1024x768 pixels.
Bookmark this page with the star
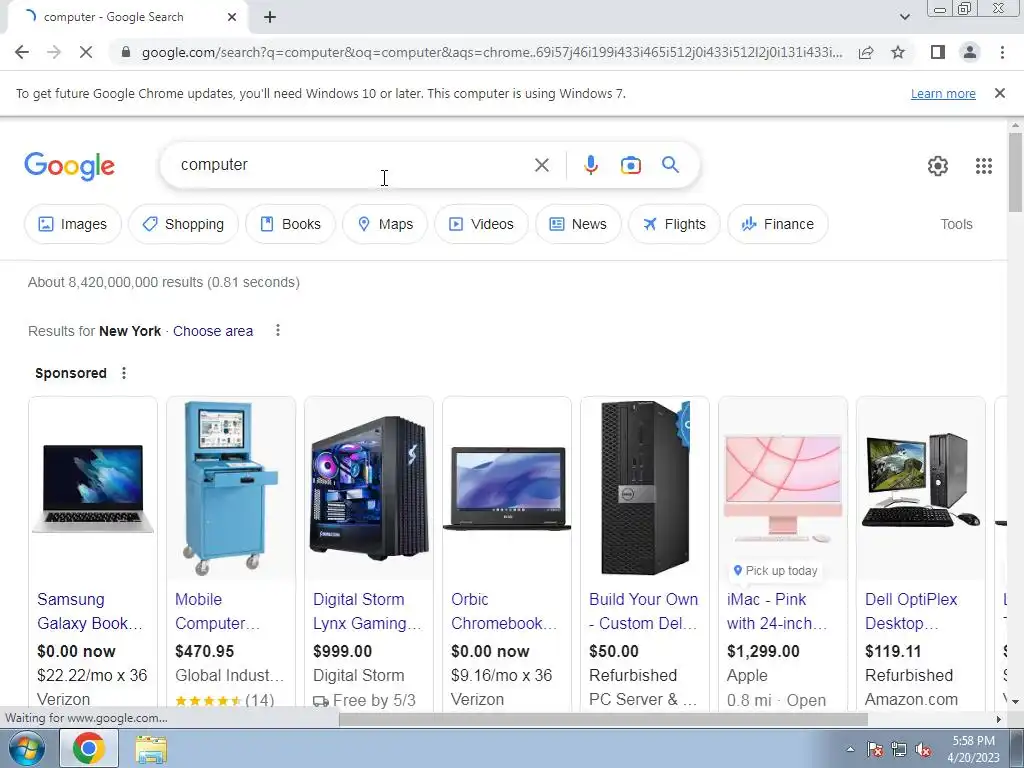click(898, 52)
